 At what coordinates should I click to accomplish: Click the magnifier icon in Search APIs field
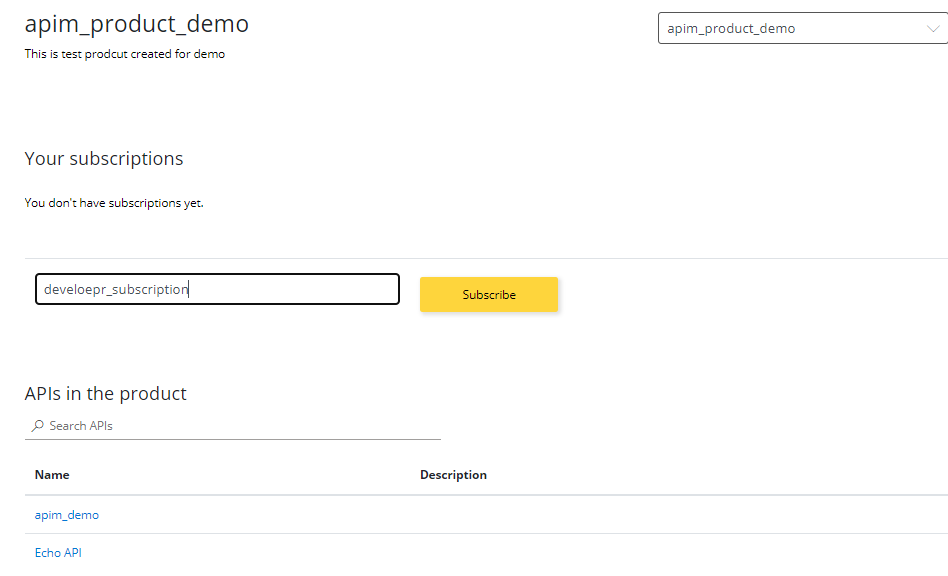point(36,425)
